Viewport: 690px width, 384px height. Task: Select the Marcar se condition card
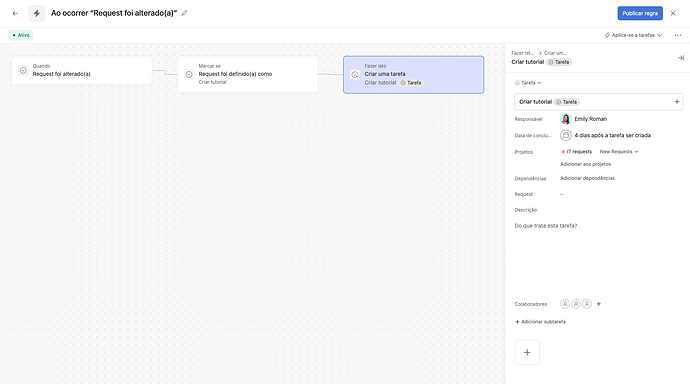248,74
